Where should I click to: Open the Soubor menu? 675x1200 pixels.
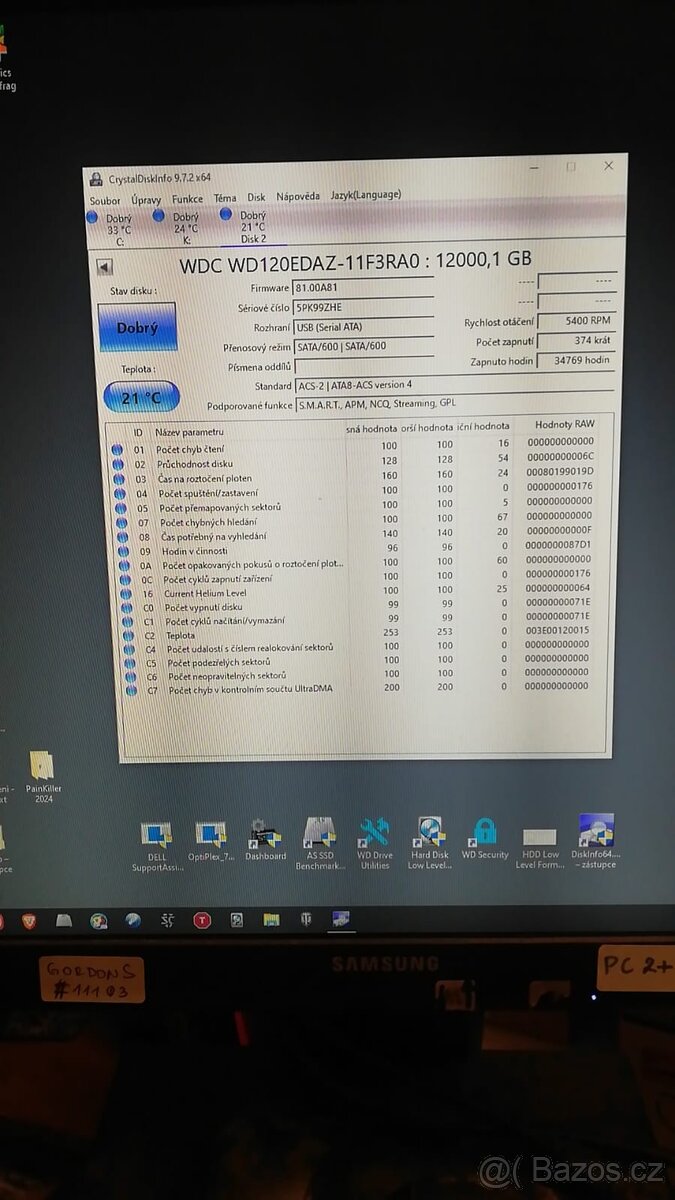105,200
